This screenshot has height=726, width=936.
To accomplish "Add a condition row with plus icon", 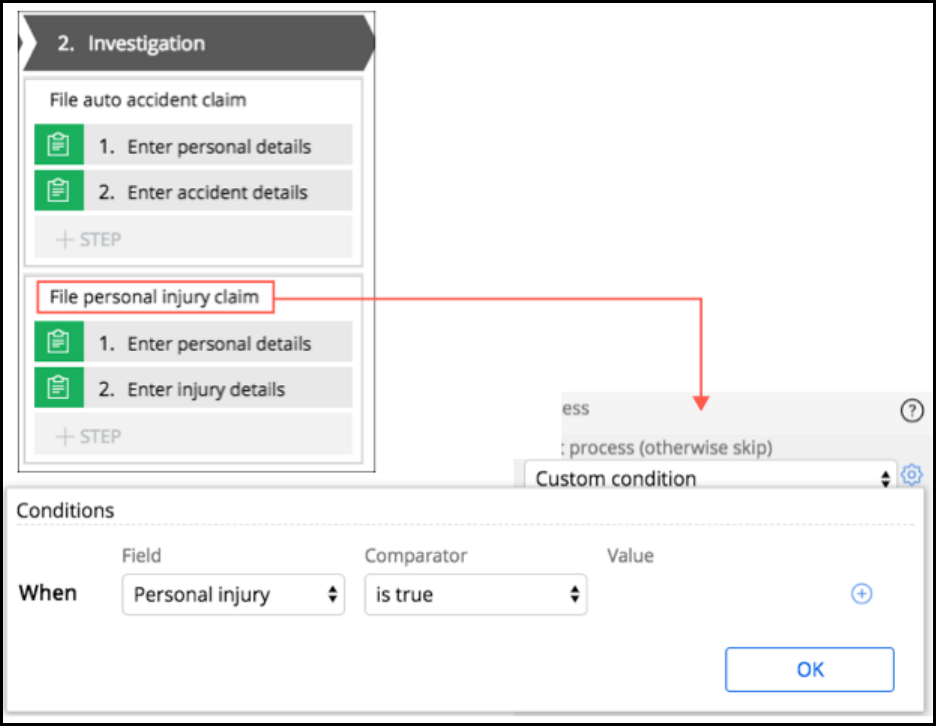I will [x=861, y=594].
